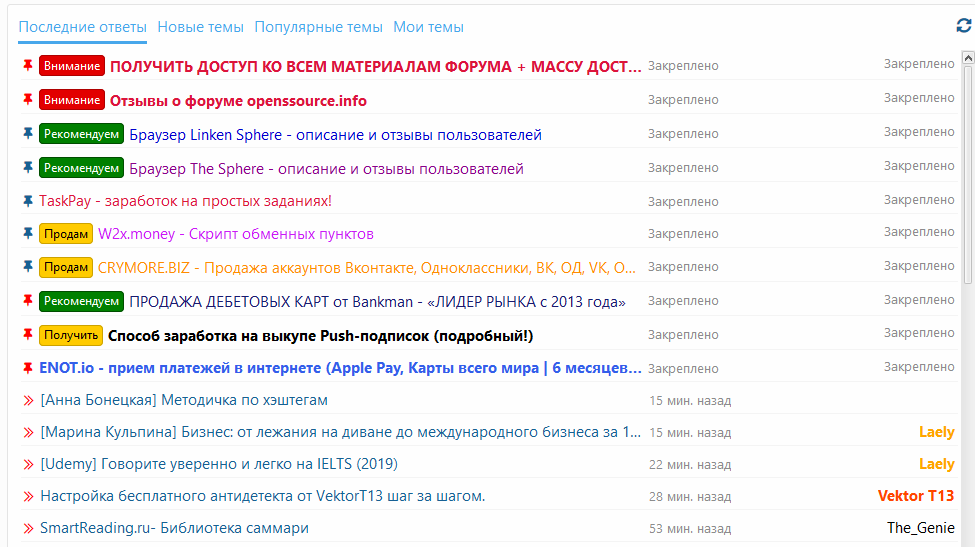
Task: Click the pin icon beside ПОЛУЧИТЬ ДОСТУП topic
Action: pos(28,65)
